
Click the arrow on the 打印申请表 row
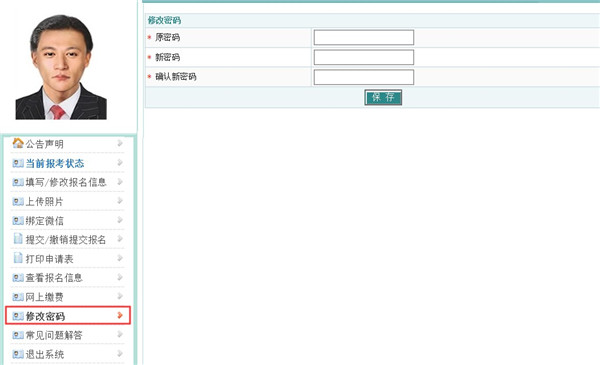pyautogui.click(x=120, y=258)
